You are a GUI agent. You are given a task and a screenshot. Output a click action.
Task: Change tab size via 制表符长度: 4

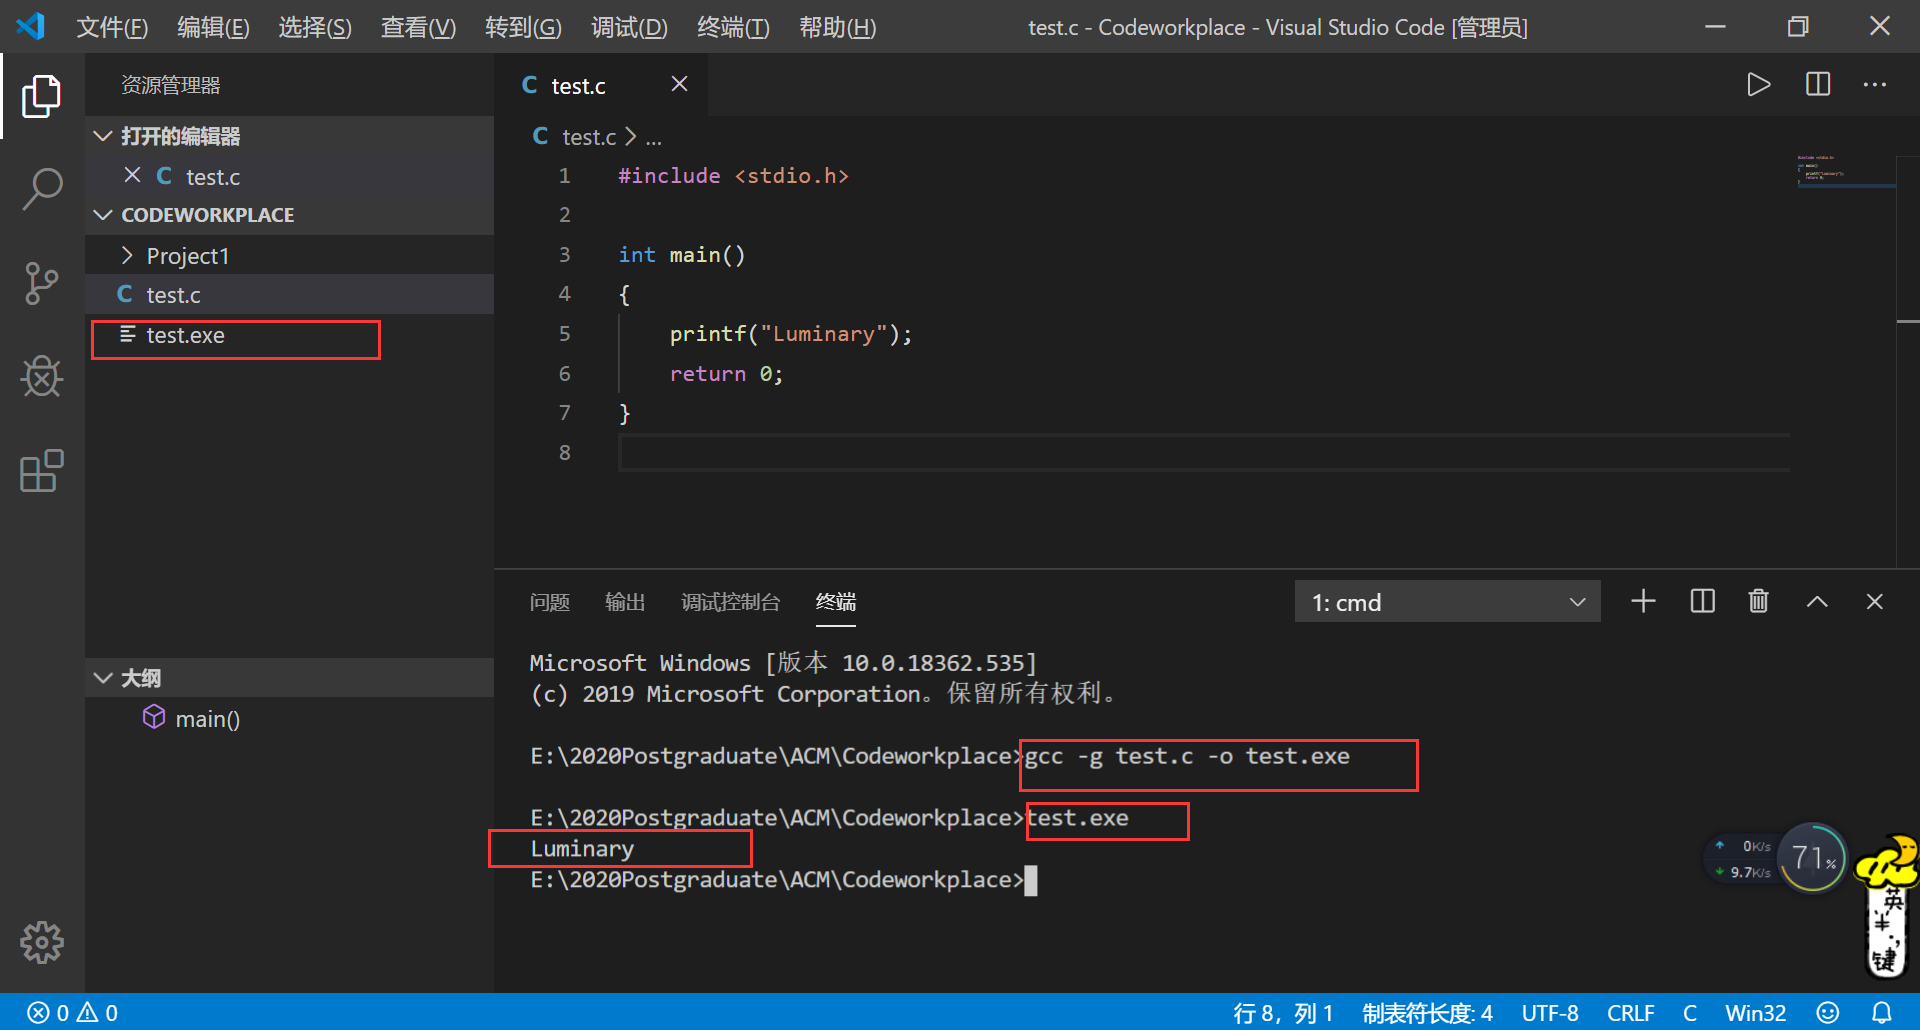tap(1427, 1013)
